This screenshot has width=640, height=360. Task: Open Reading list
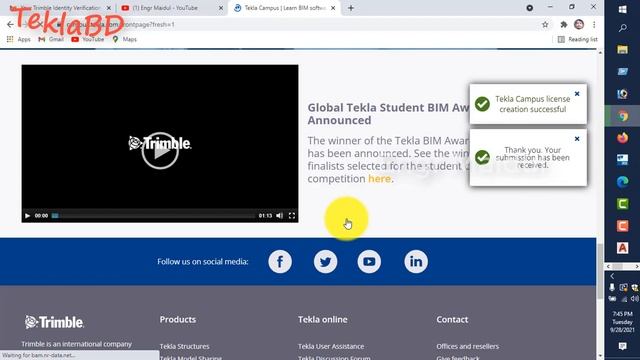pos(578,39)
